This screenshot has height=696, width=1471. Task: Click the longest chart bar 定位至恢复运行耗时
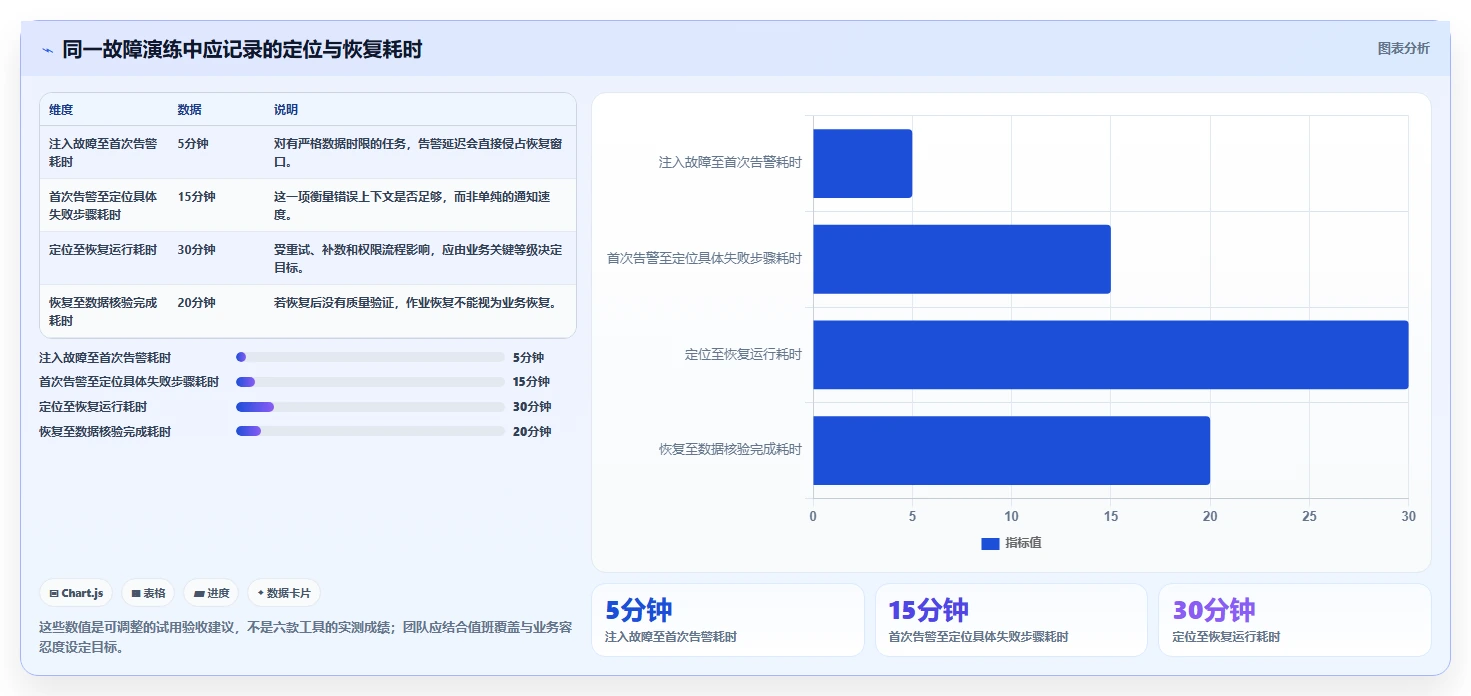tap(1110, 354)
